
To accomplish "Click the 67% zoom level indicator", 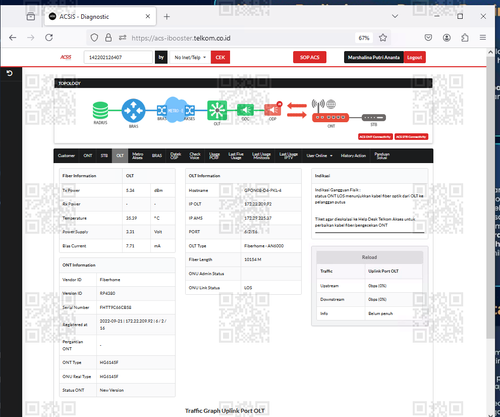I will point(364,38).
